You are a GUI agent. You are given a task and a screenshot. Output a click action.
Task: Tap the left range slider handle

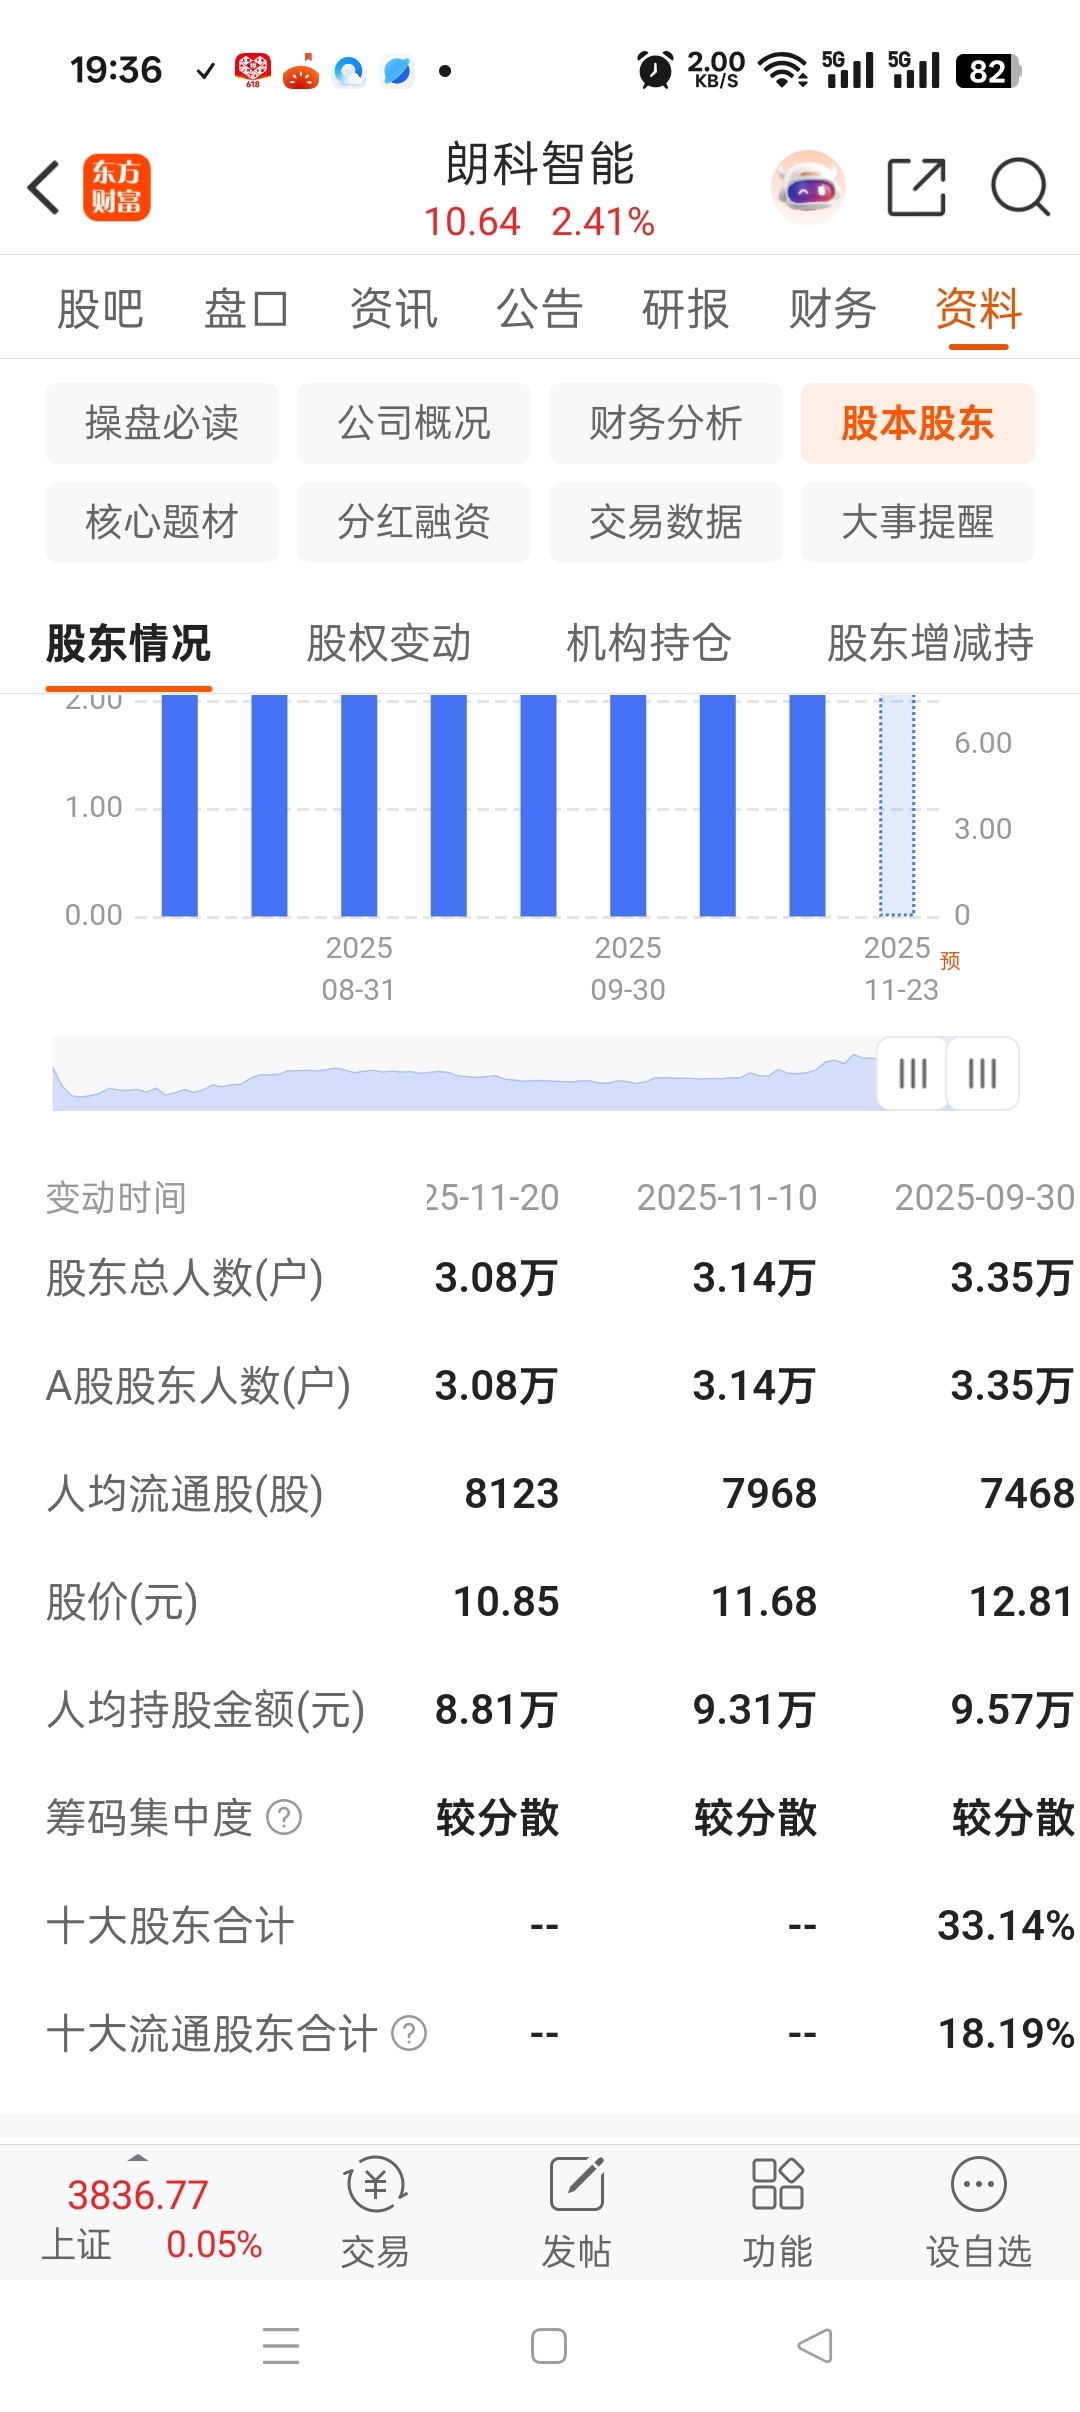pyautogui.click(x=912, y=1074)
